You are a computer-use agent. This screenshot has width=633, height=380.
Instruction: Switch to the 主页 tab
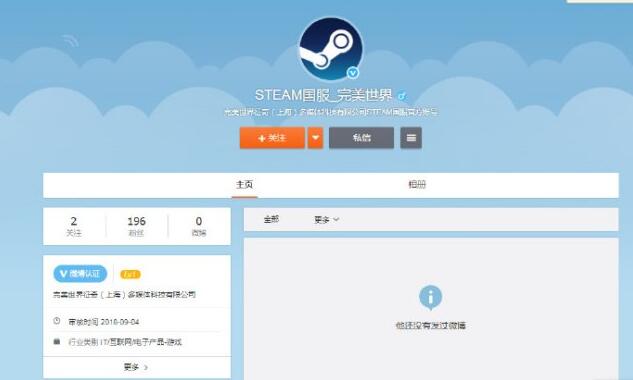(x=245, y=185)
